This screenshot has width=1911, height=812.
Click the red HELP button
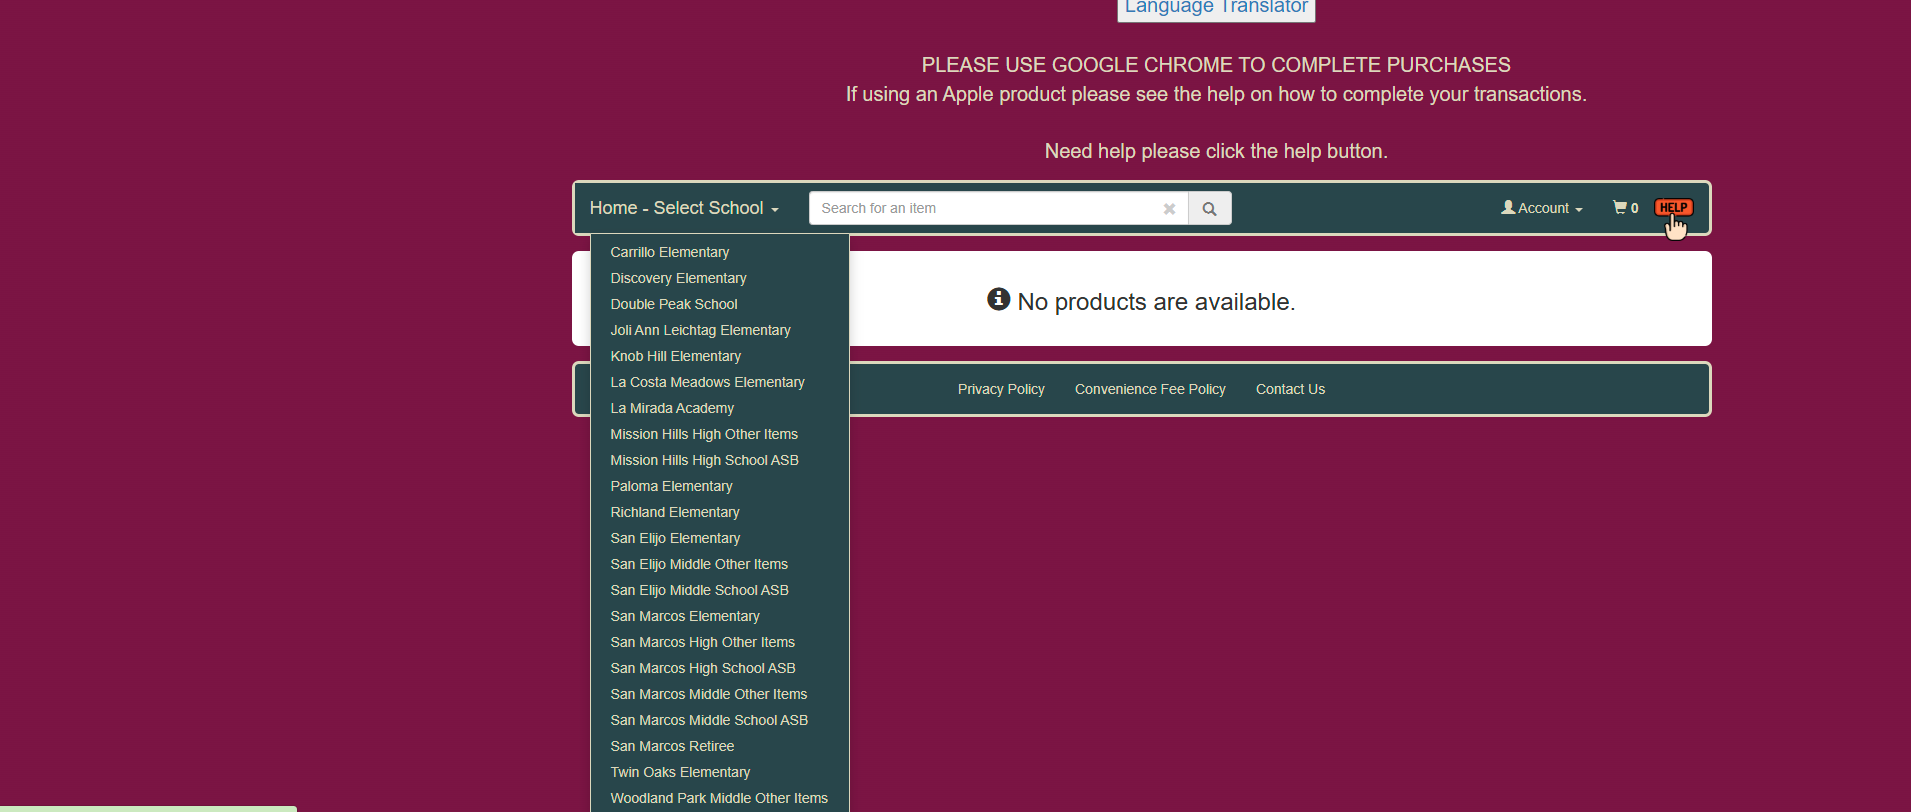pos(1673,208)
